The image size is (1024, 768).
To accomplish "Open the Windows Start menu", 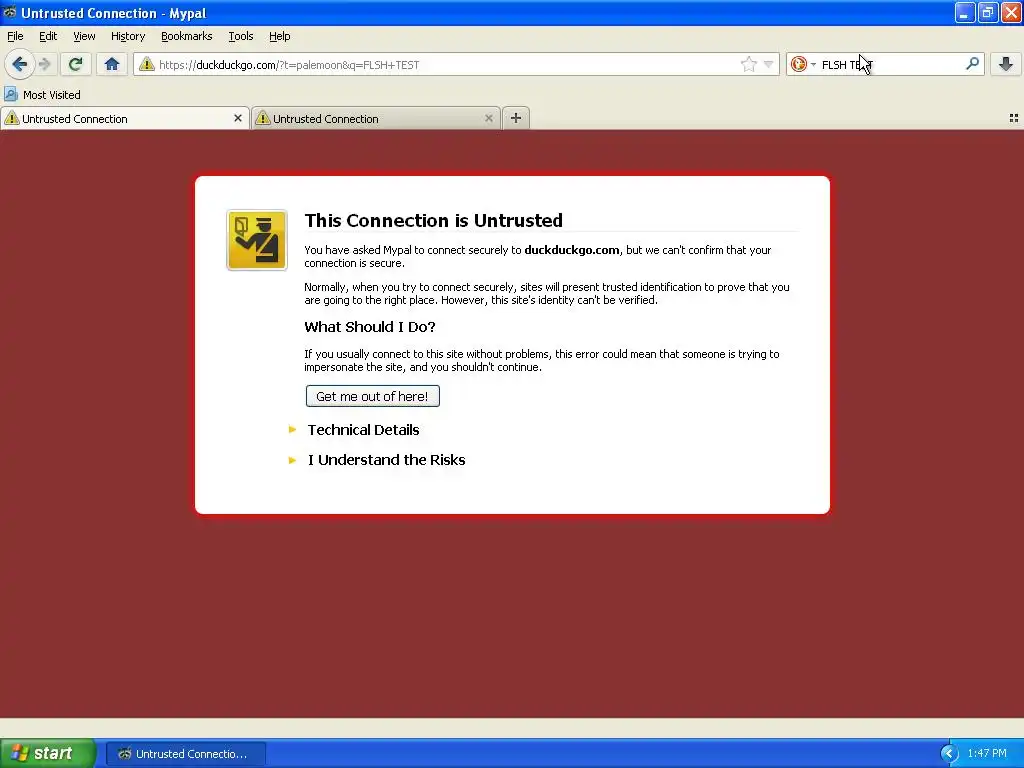I will pos(48,753).
